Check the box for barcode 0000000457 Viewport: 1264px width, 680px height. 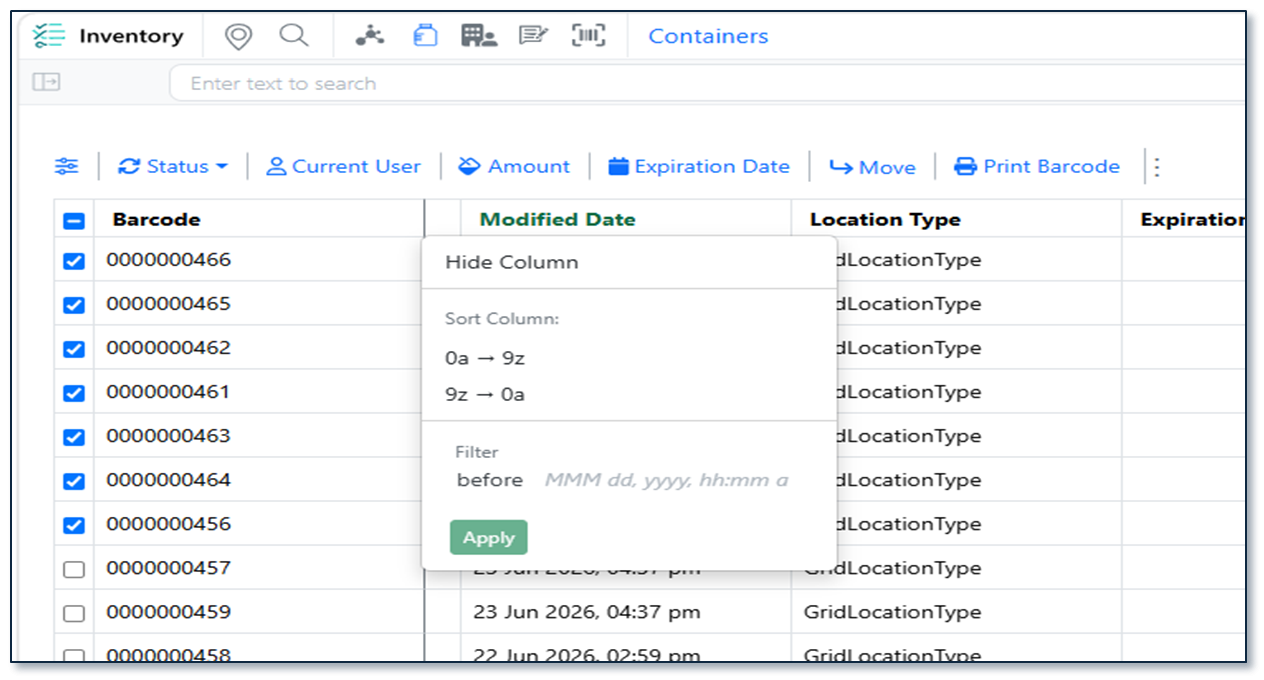pos(74,569)
